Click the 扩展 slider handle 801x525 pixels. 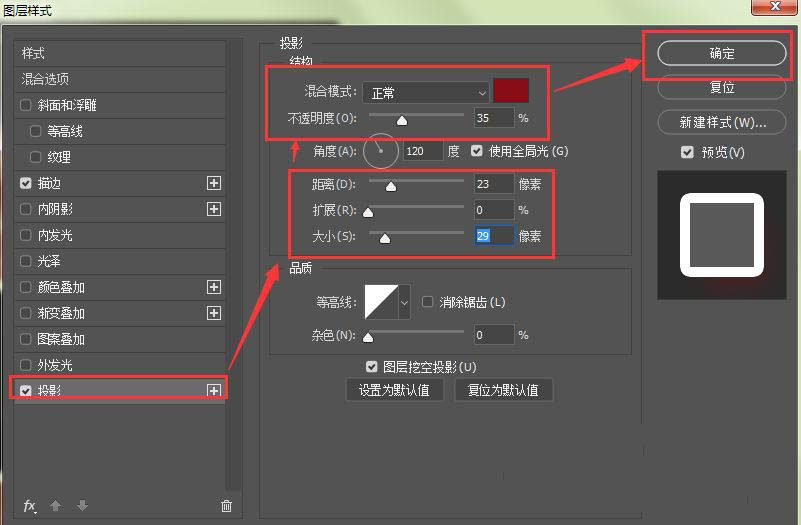click(x=368, y=212)
